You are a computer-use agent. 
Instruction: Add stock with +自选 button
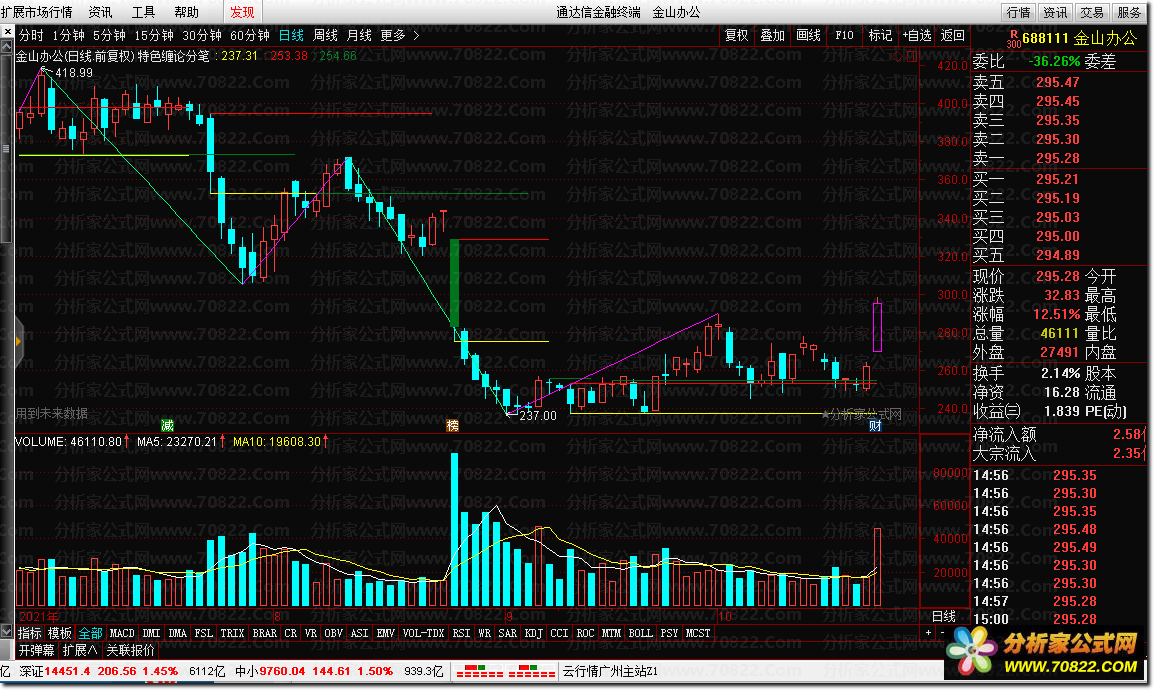[916, 35]
